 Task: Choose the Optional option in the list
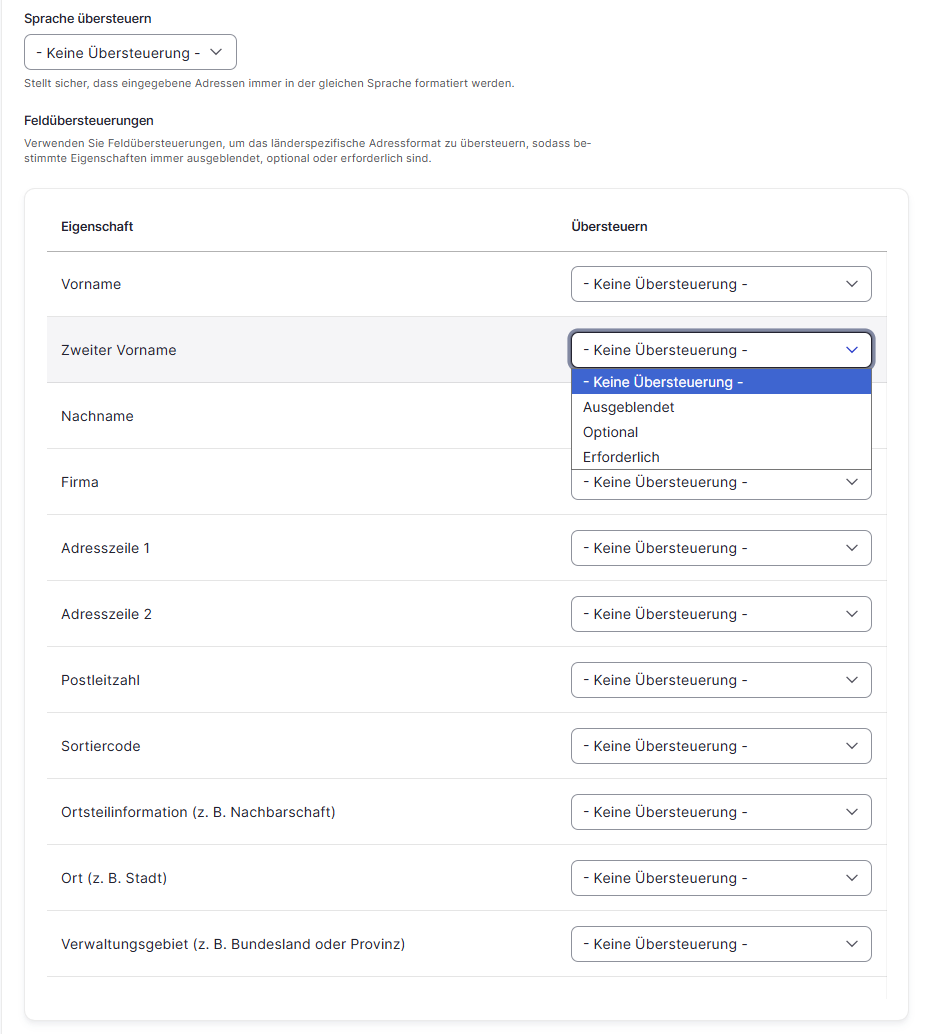[x=721, y=432]
